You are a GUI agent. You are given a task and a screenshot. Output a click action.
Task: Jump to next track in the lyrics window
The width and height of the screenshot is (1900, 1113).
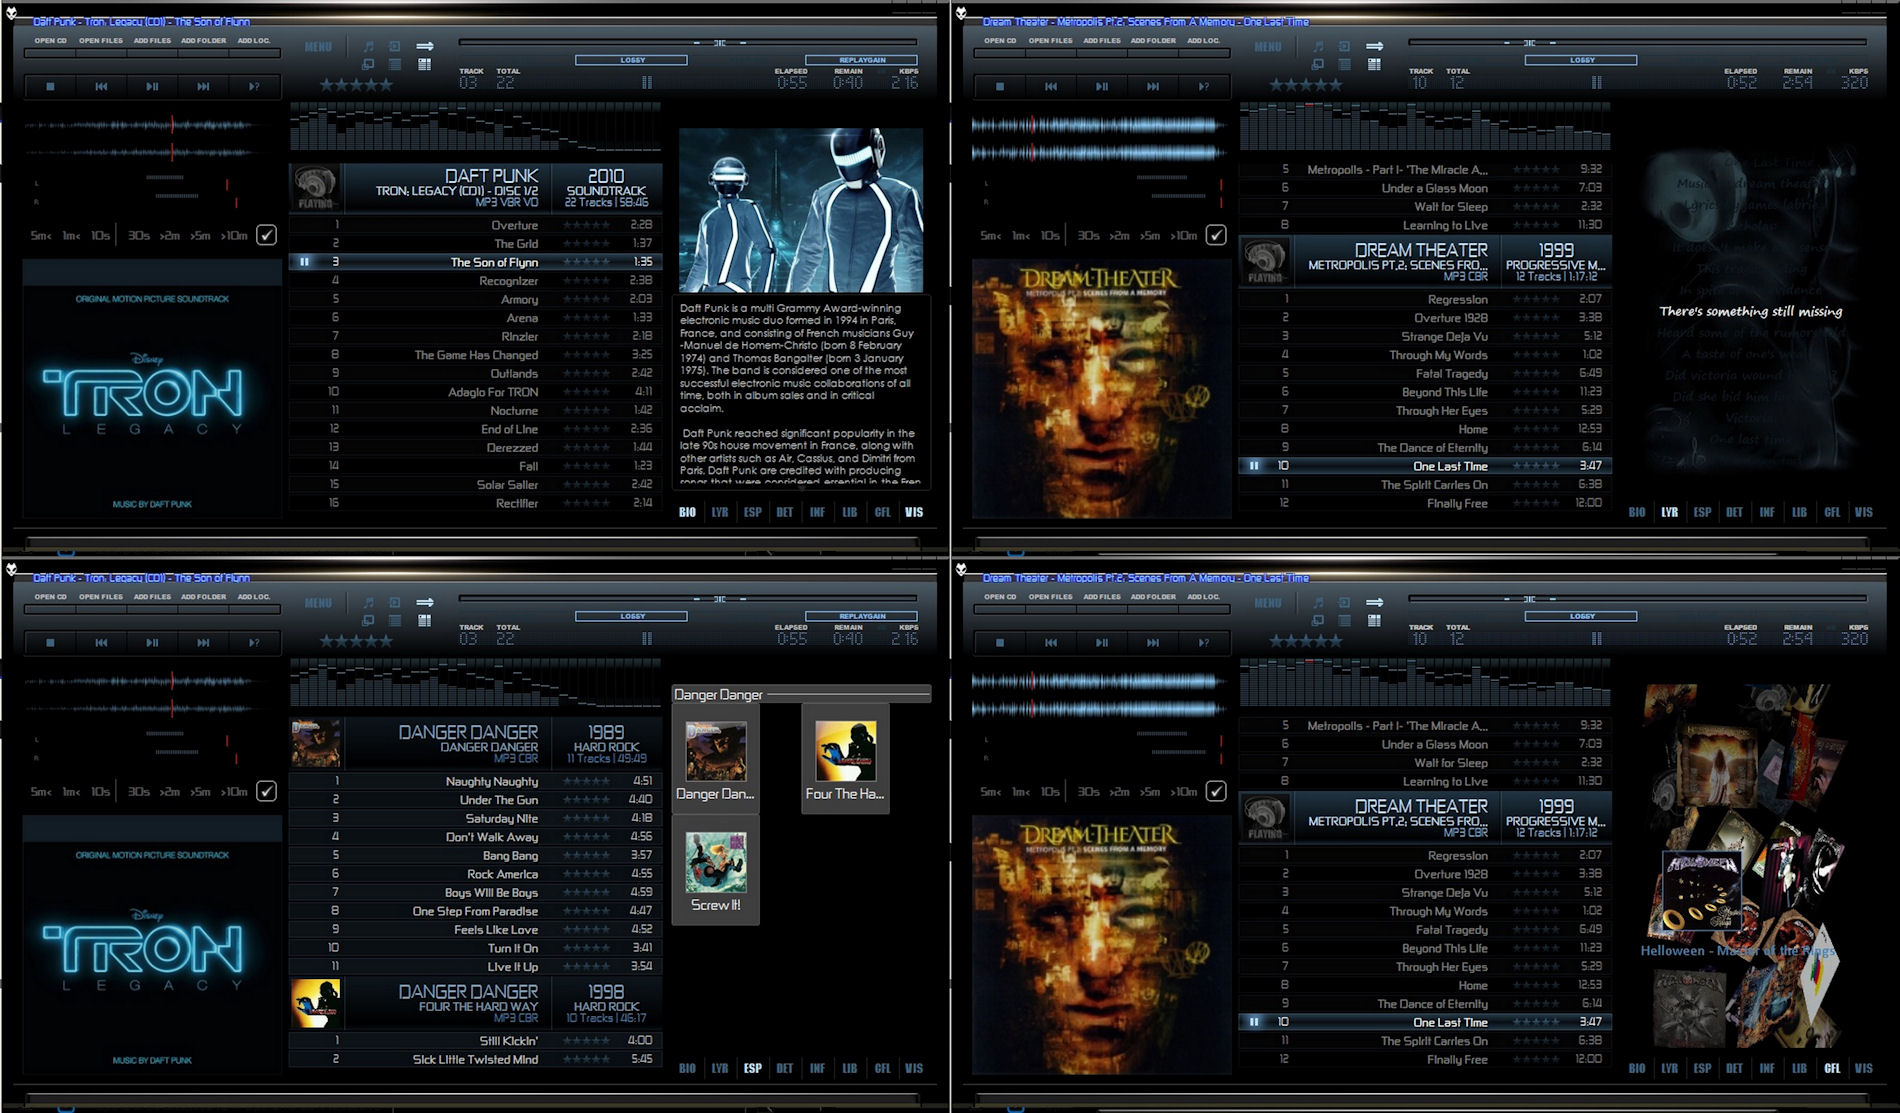coord(1153,87)
